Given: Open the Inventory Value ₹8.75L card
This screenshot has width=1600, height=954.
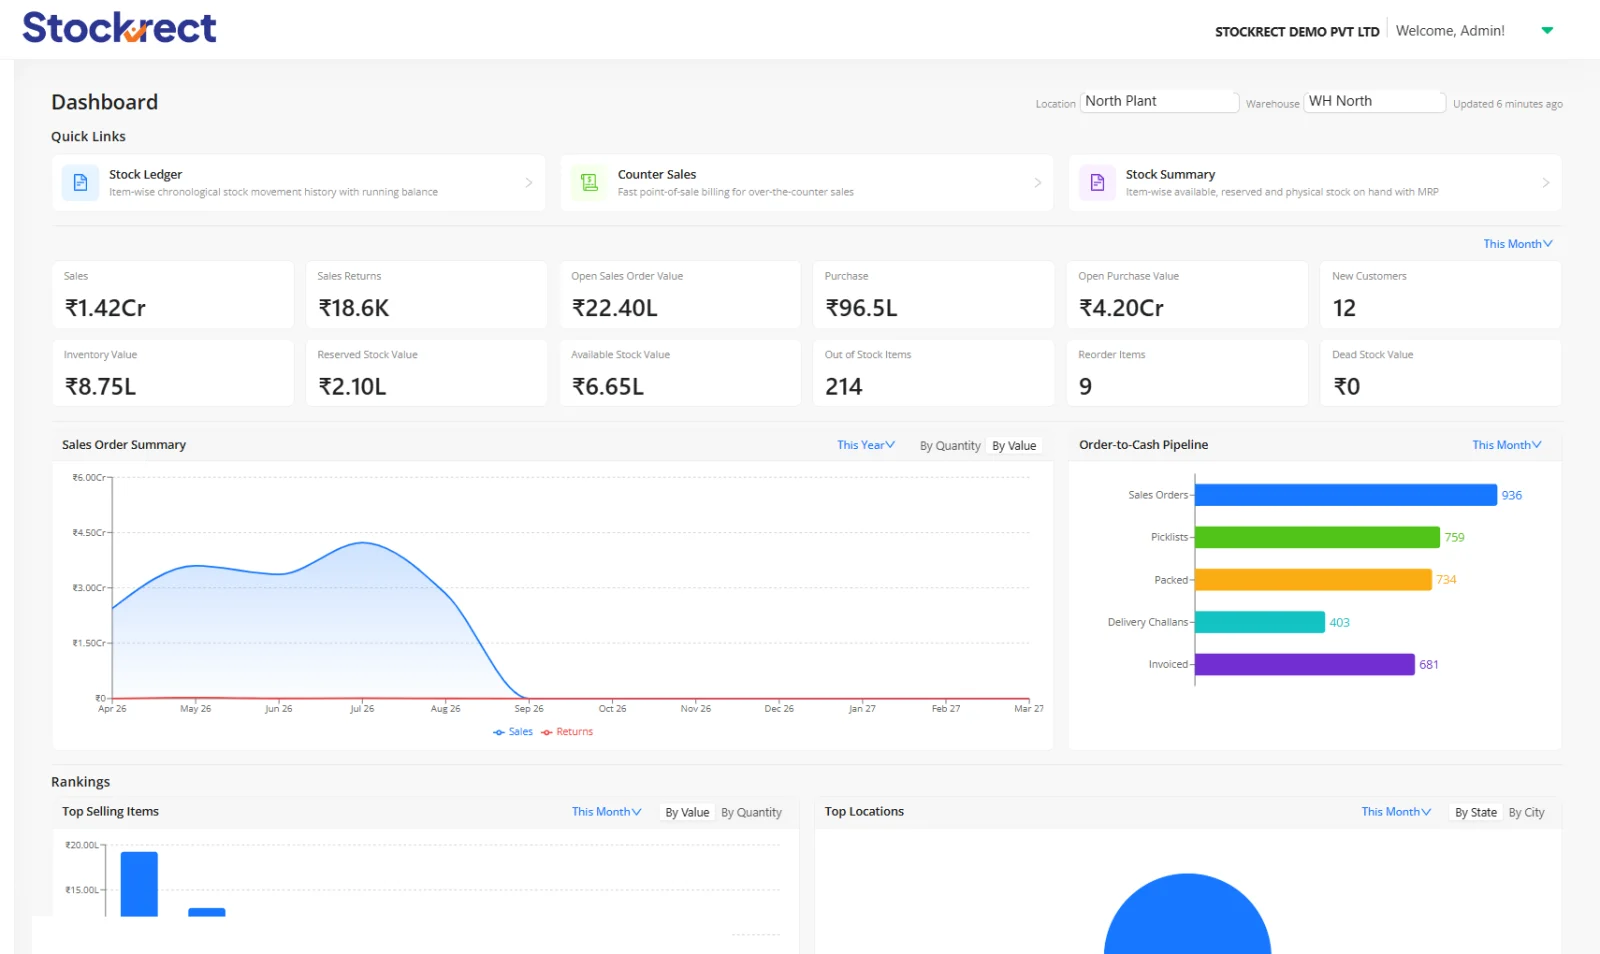Looking at the screenshot, I should click(x=173, y=373).
